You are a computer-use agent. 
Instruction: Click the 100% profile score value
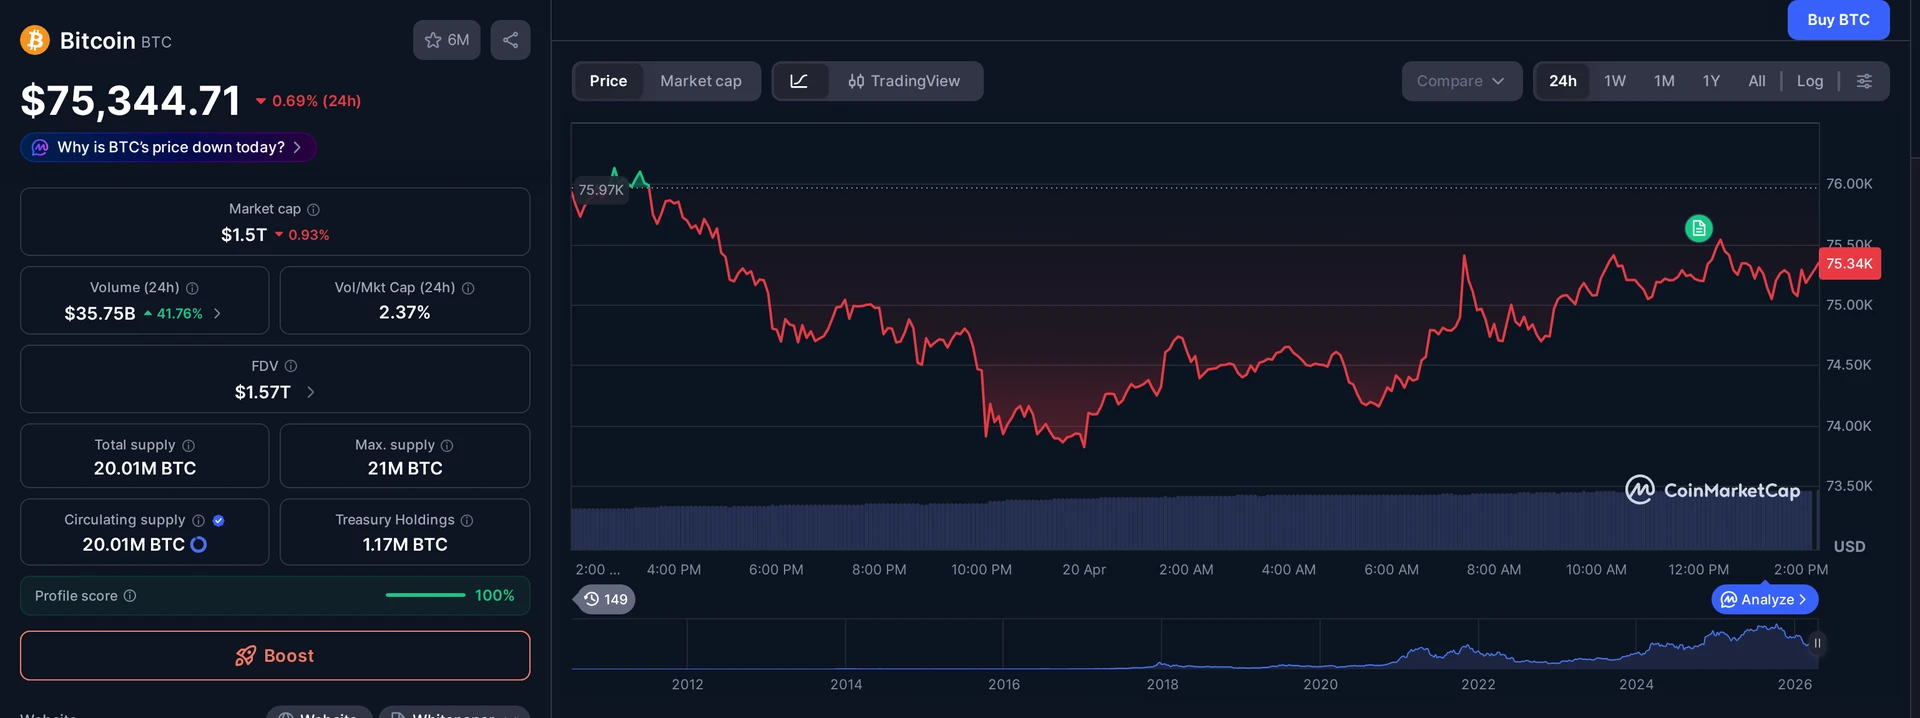(x=494, y=595)
